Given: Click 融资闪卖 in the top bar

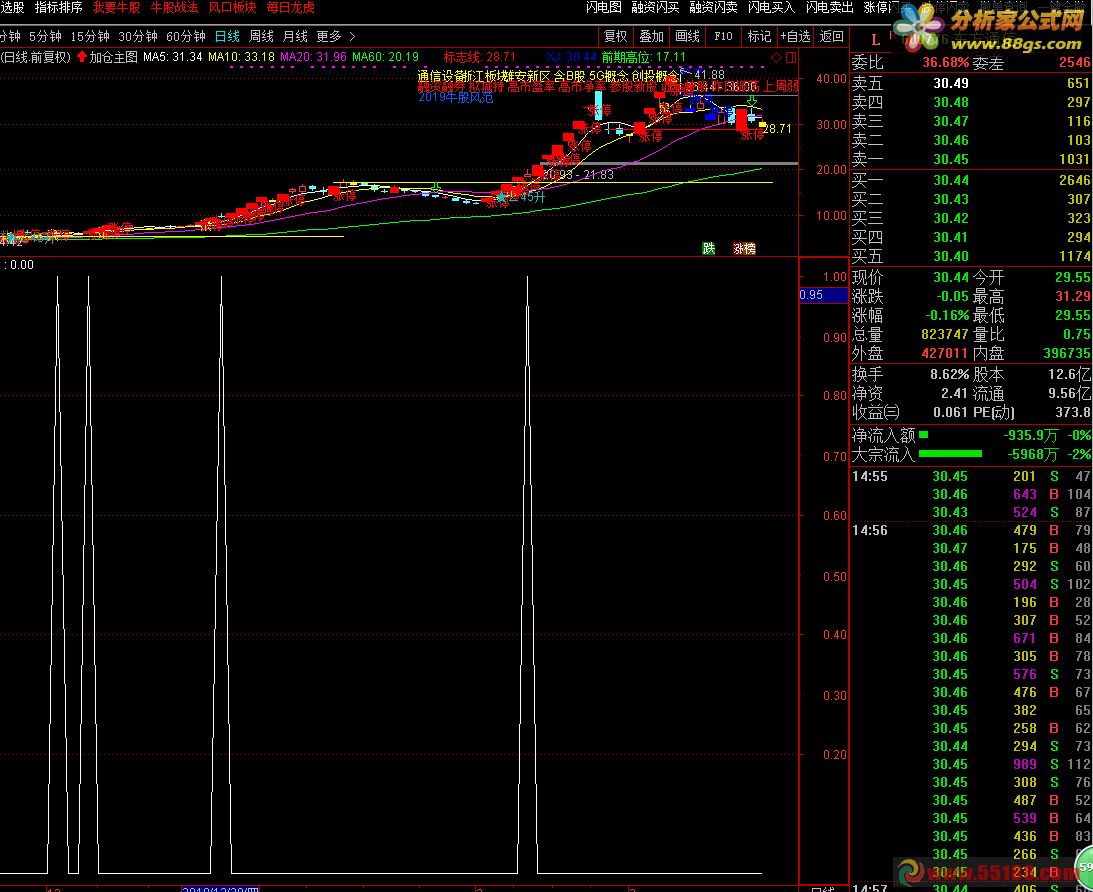Looking at the screenshot, I should [x=713, y=7].
